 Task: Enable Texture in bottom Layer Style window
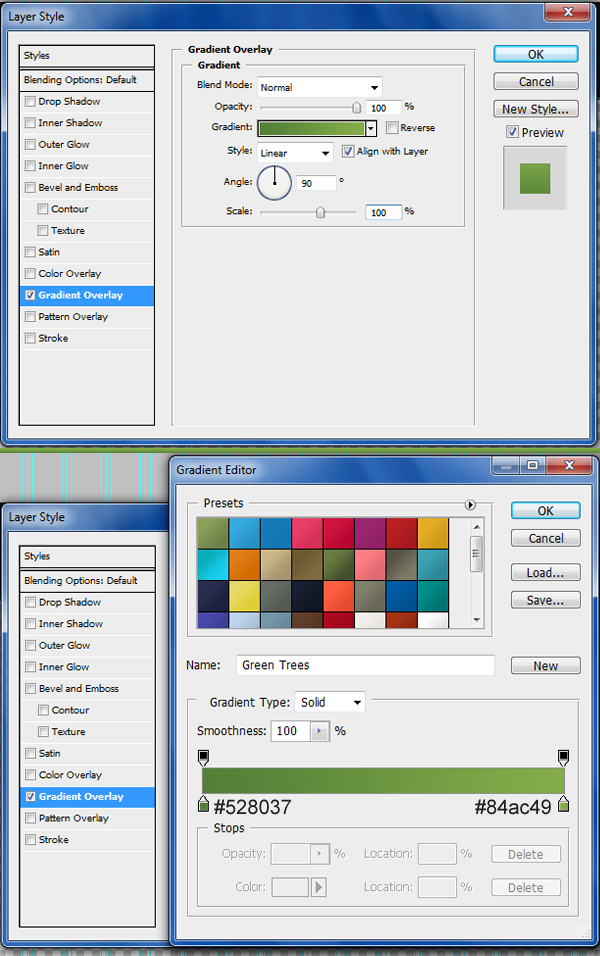point(43,732)
